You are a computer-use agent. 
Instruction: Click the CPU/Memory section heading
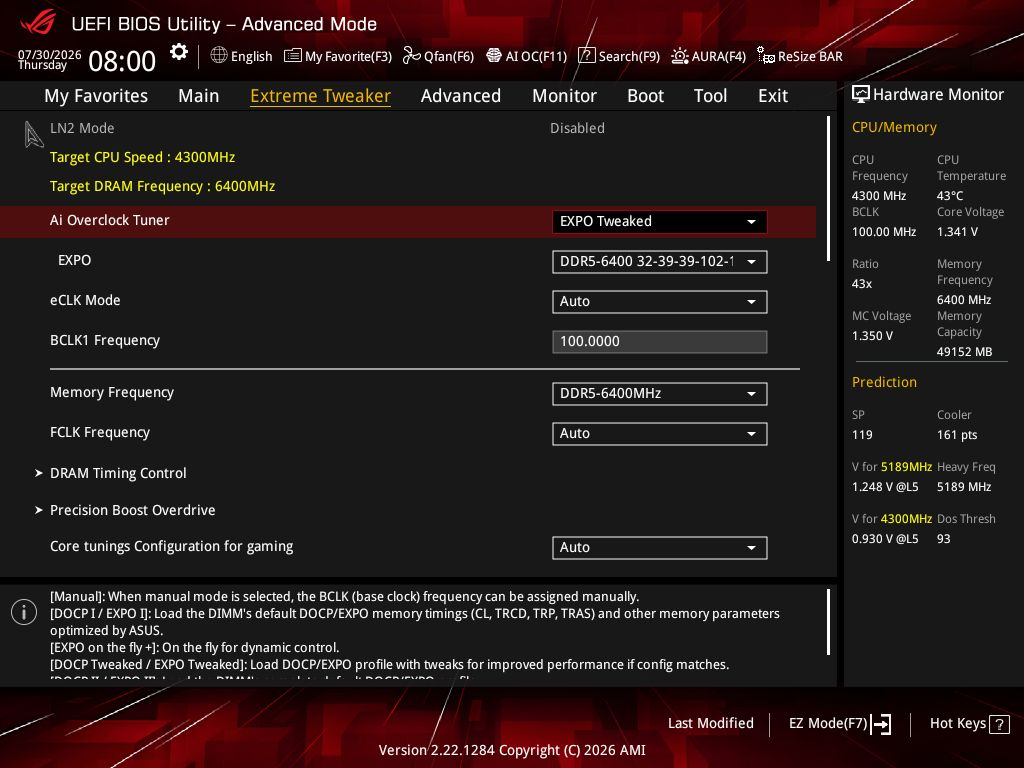point(894,127)
